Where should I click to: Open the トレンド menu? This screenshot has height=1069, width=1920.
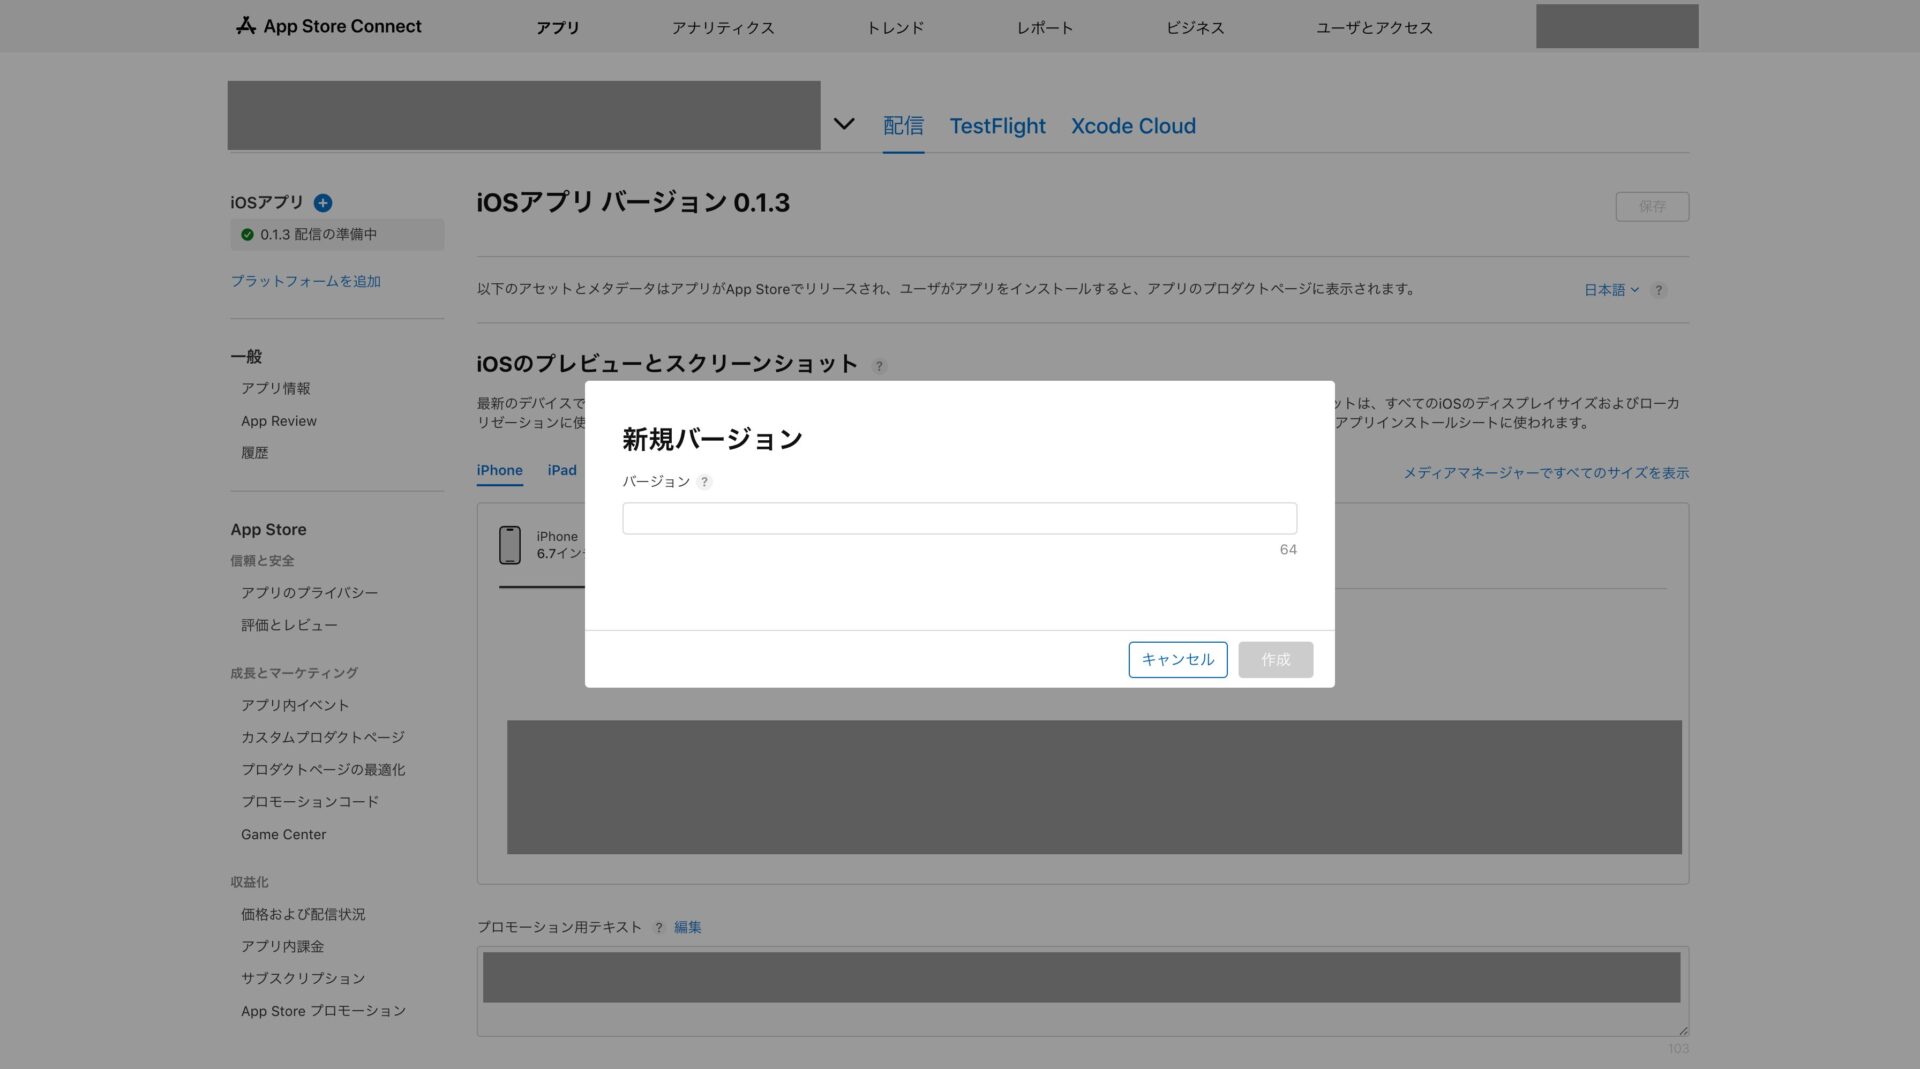[895, 28]
